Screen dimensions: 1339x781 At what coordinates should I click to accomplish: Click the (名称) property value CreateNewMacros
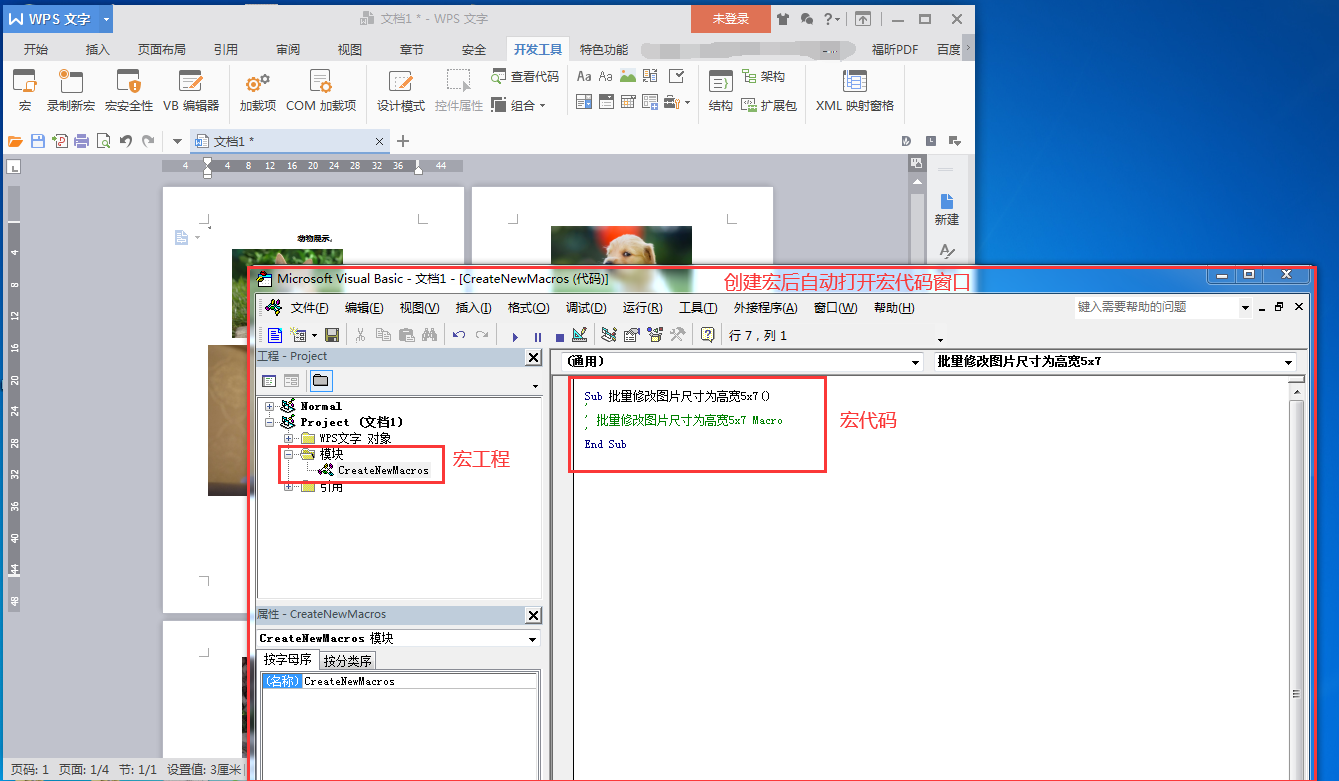click(x=420, y=681)
